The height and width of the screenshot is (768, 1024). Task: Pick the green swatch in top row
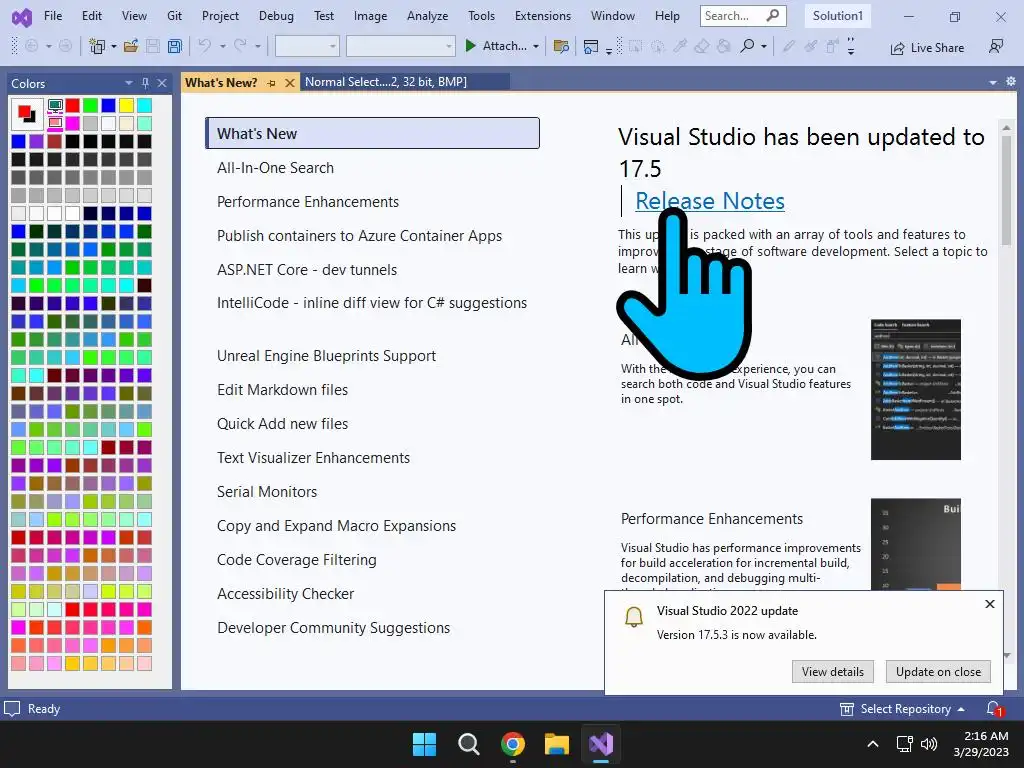(x=90, y=105)
